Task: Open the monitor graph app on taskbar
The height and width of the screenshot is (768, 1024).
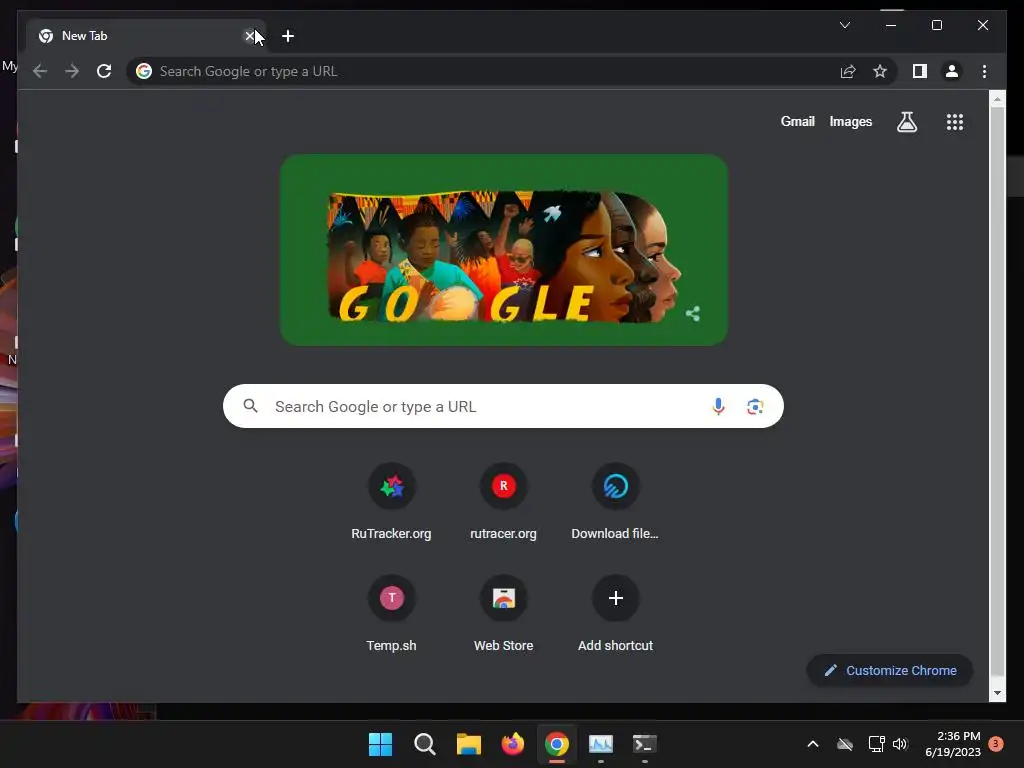Action: coord(600,744)
